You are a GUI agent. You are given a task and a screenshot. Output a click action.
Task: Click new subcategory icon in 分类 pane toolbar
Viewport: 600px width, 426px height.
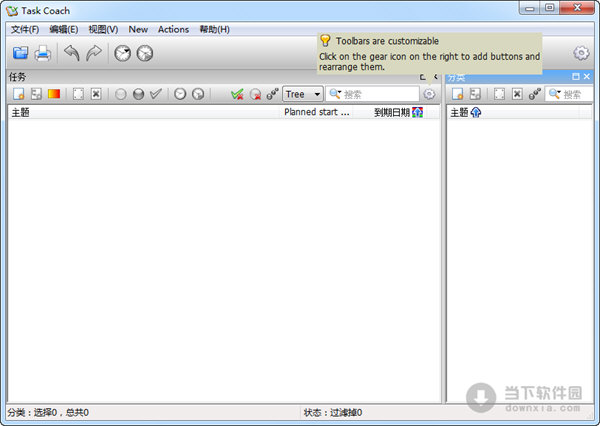pyautogui.click(x=475, y=94)
